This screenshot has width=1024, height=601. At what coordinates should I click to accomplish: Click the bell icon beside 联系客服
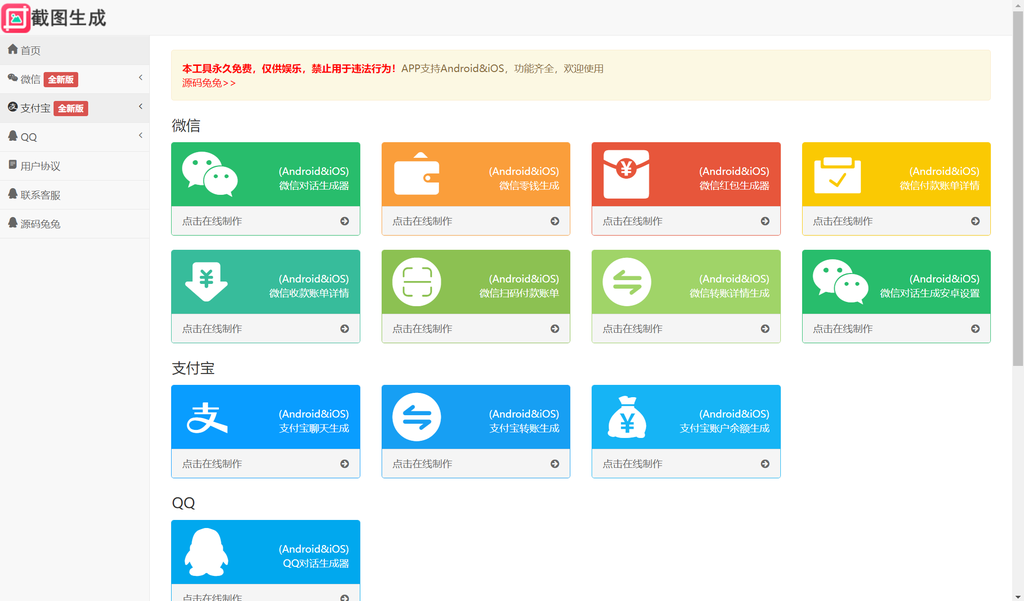tap(12, 193)
